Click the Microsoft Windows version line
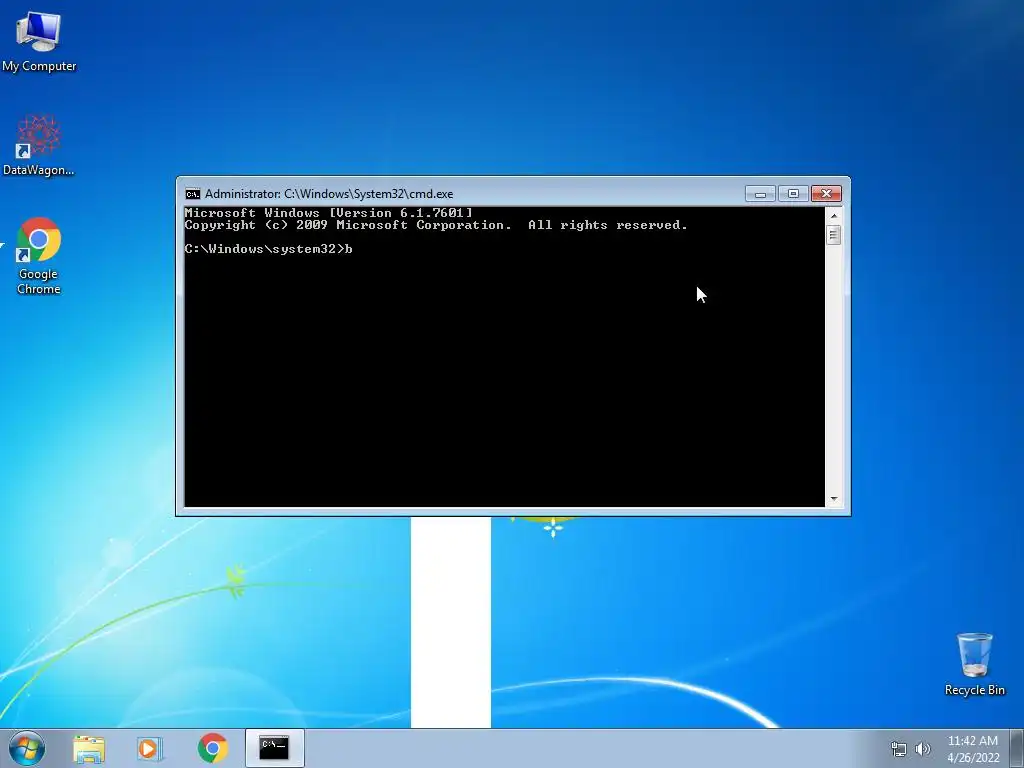The image size is (1024, 768). (x=328, y=213)
